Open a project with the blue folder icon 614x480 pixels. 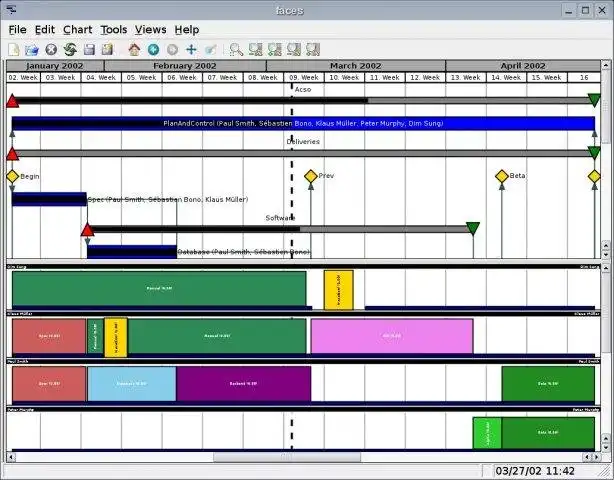point(32,50)
